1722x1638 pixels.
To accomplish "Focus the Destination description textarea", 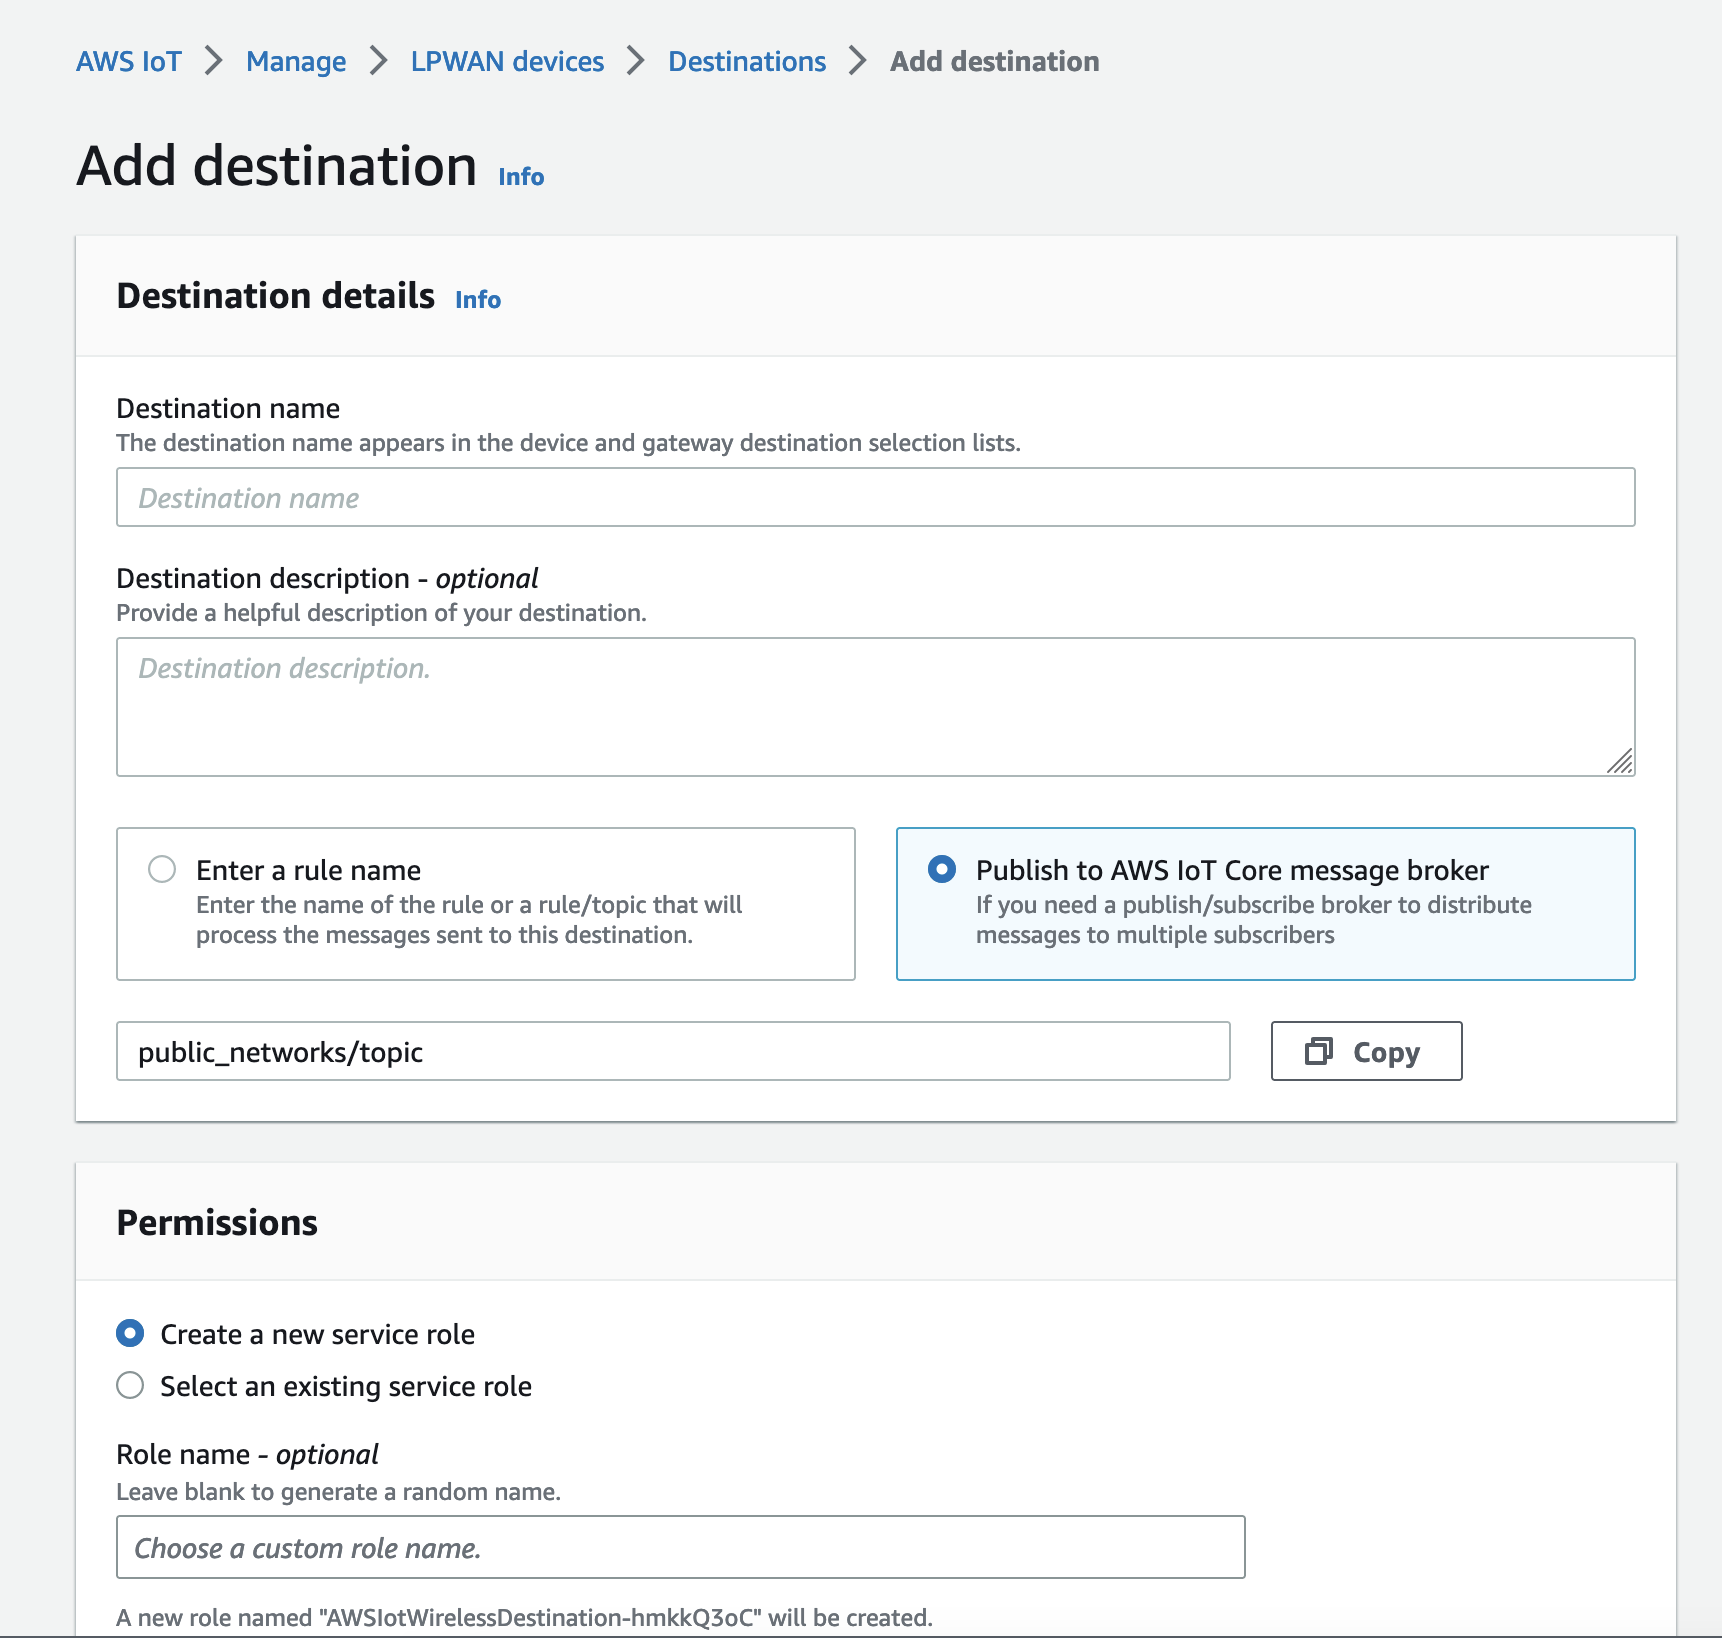I will coord(875,706).
